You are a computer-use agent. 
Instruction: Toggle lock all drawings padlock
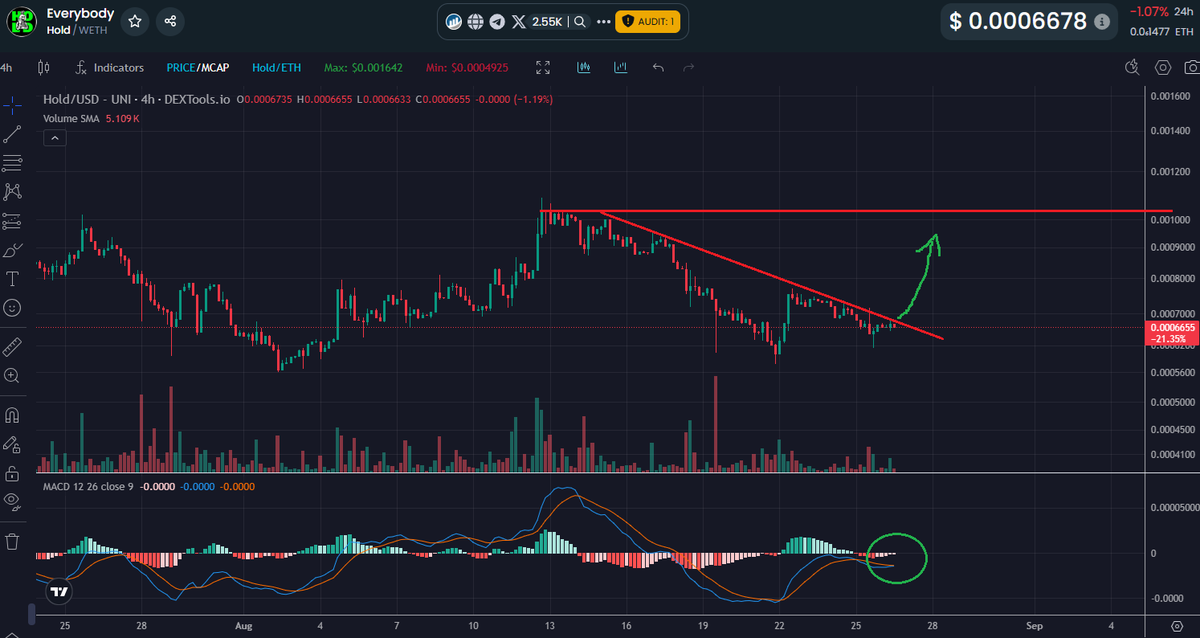coord(12,472)
